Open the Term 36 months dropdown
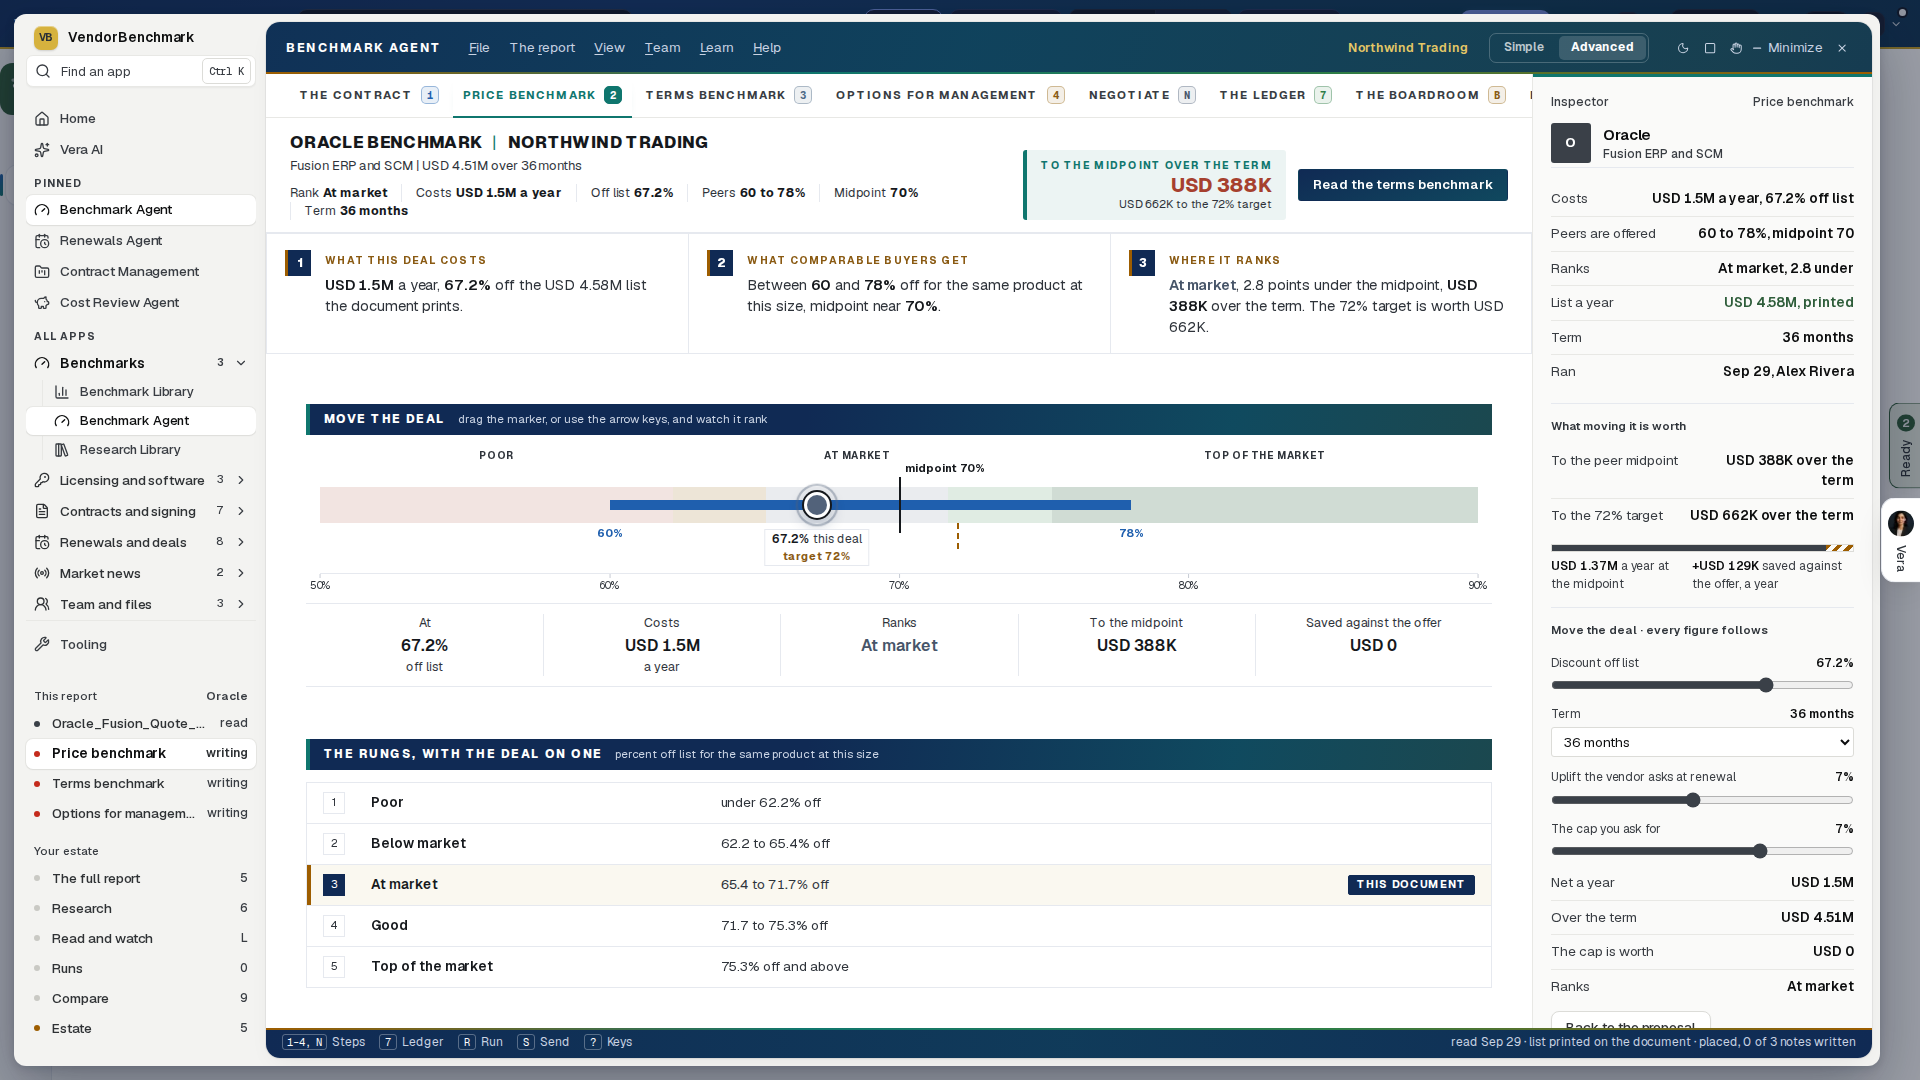 pos(1702,743)
